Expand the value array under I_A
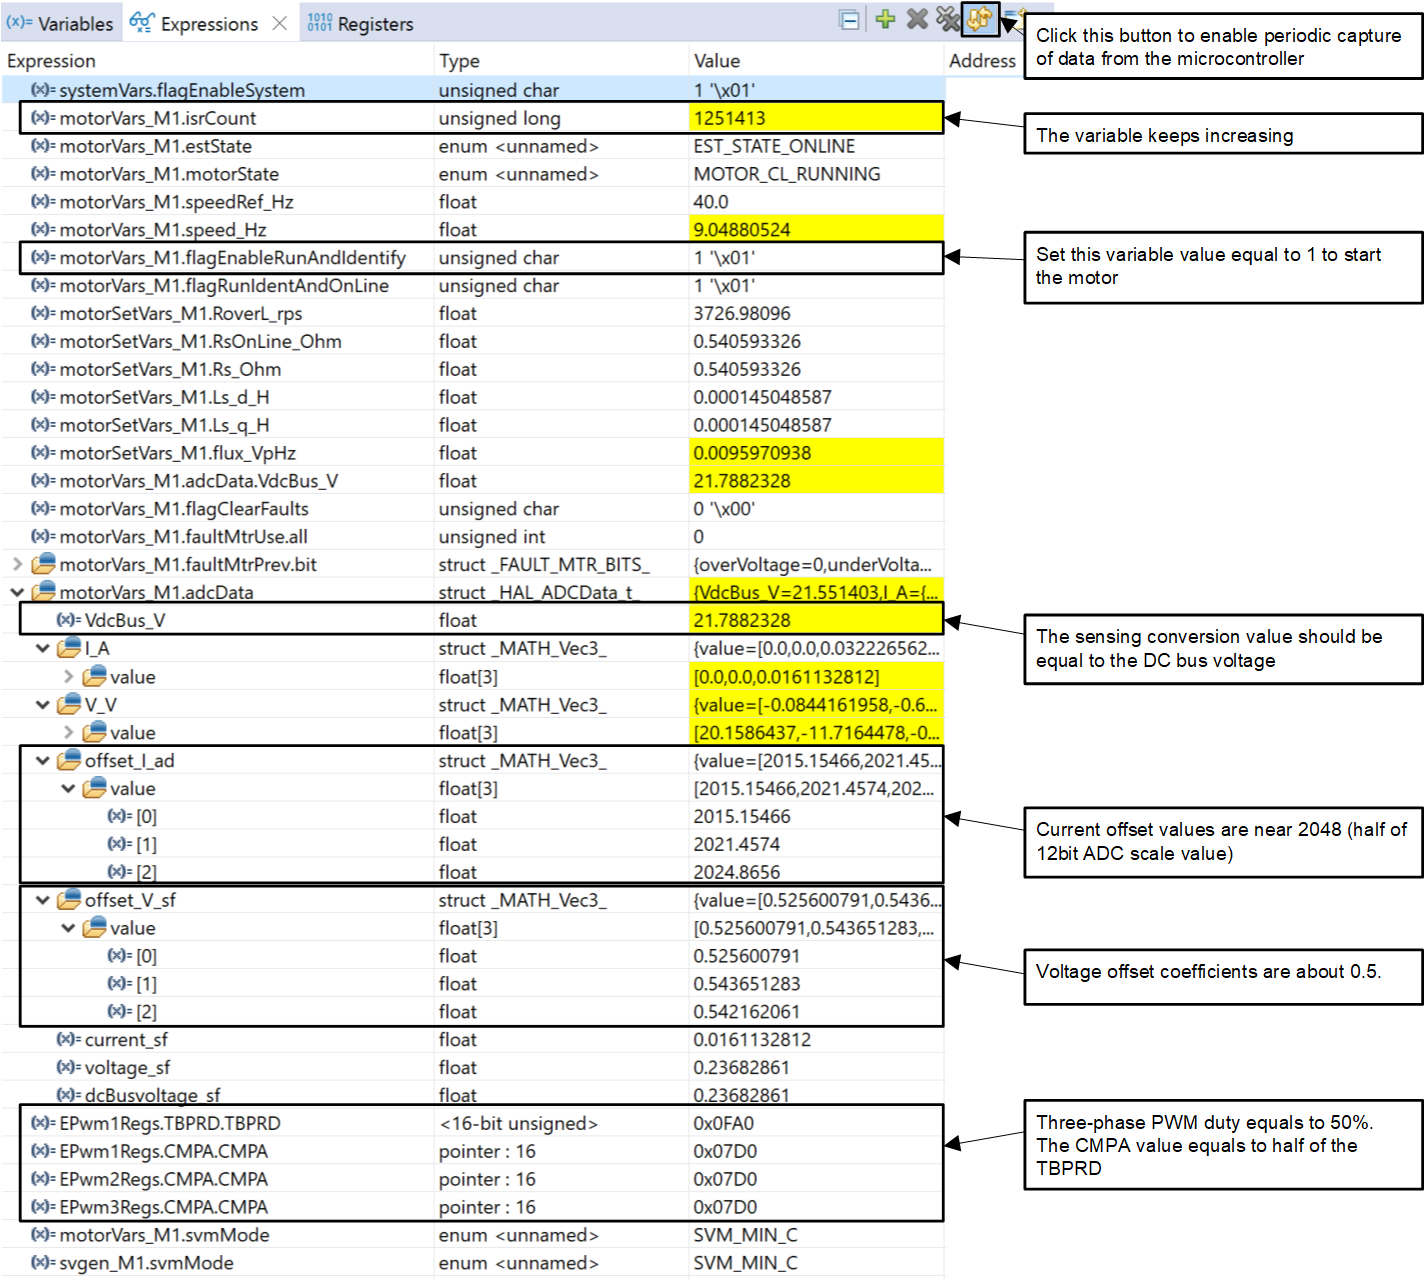1425x1281 pixels. click(x=68, y=677)
